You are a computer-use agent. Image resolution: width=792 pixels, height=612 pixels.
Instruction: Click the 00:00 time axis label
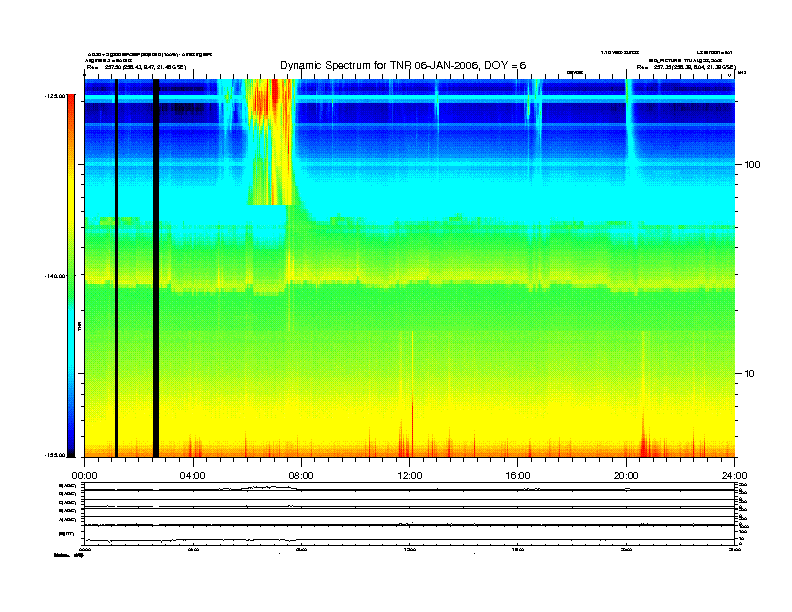click(84, 476)
